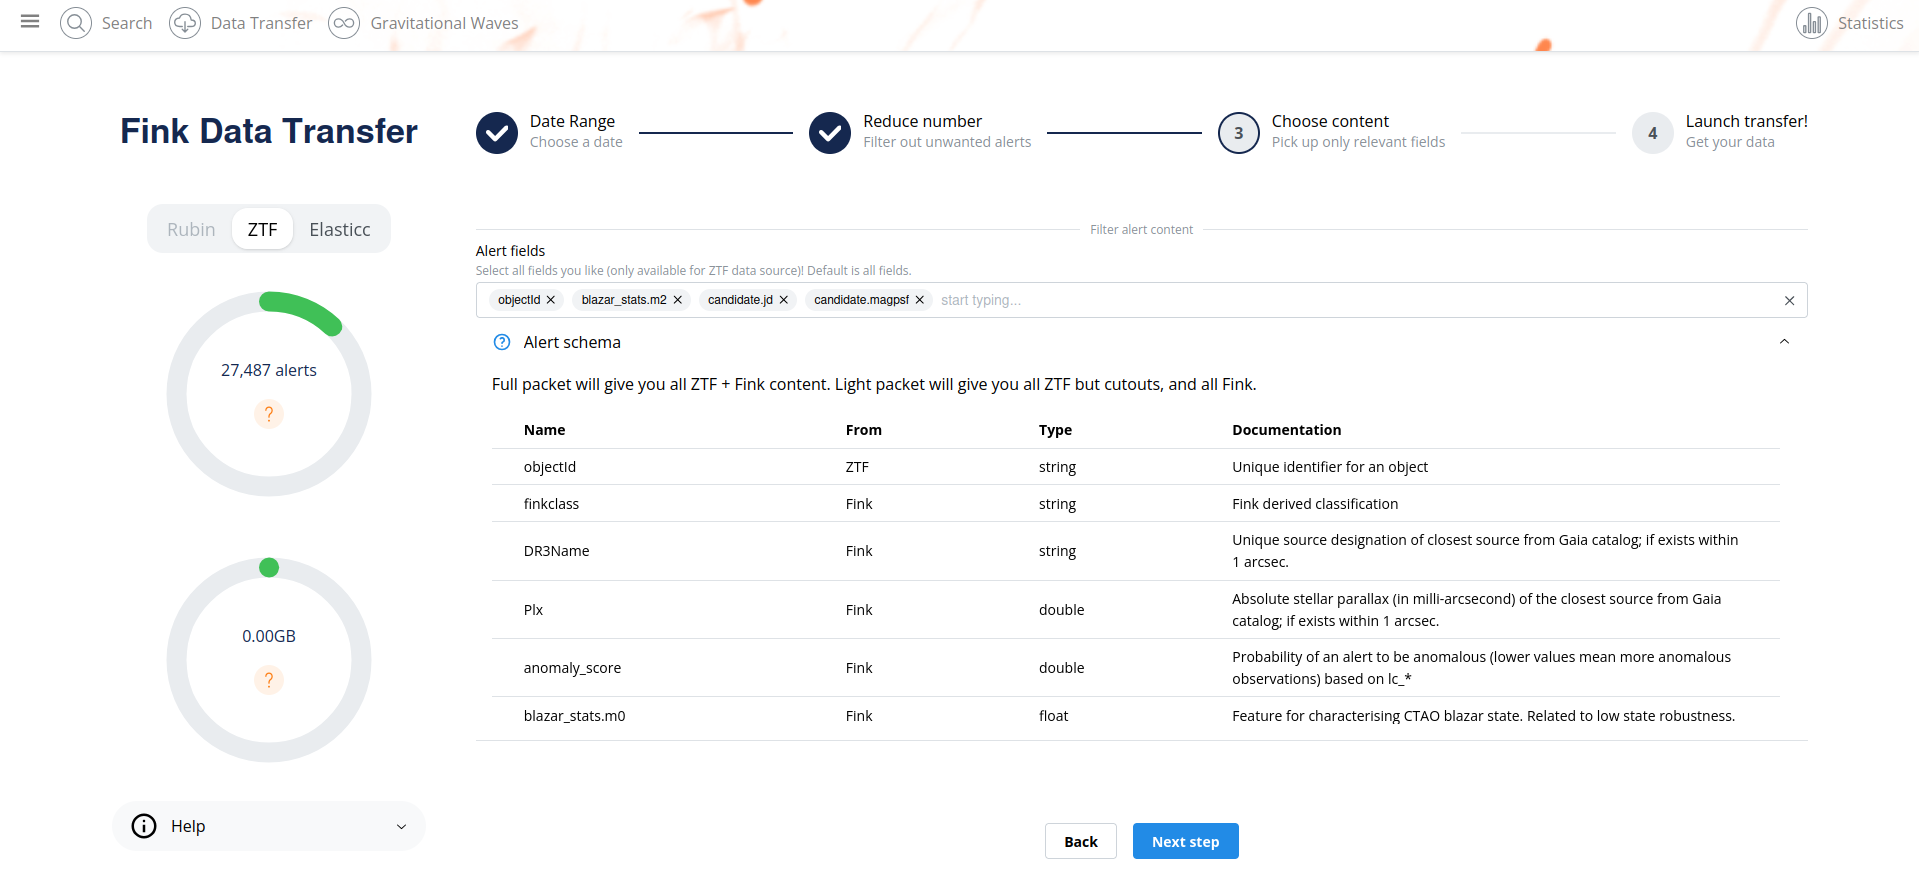This screenshot has height=874, width=1919.
Task: Remove the objectId field tag
Action: click(x=551, y=300)
